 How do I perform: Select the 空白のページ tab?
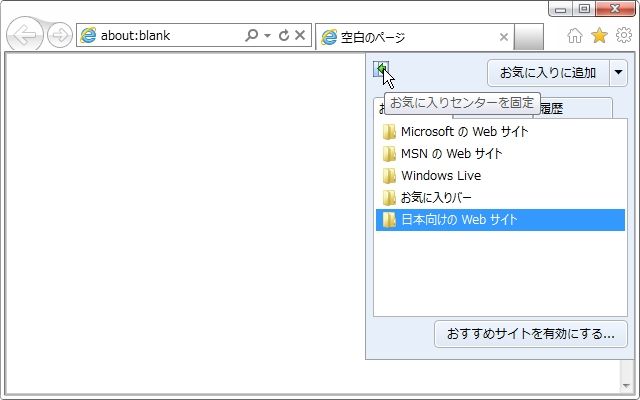point(415,37)
